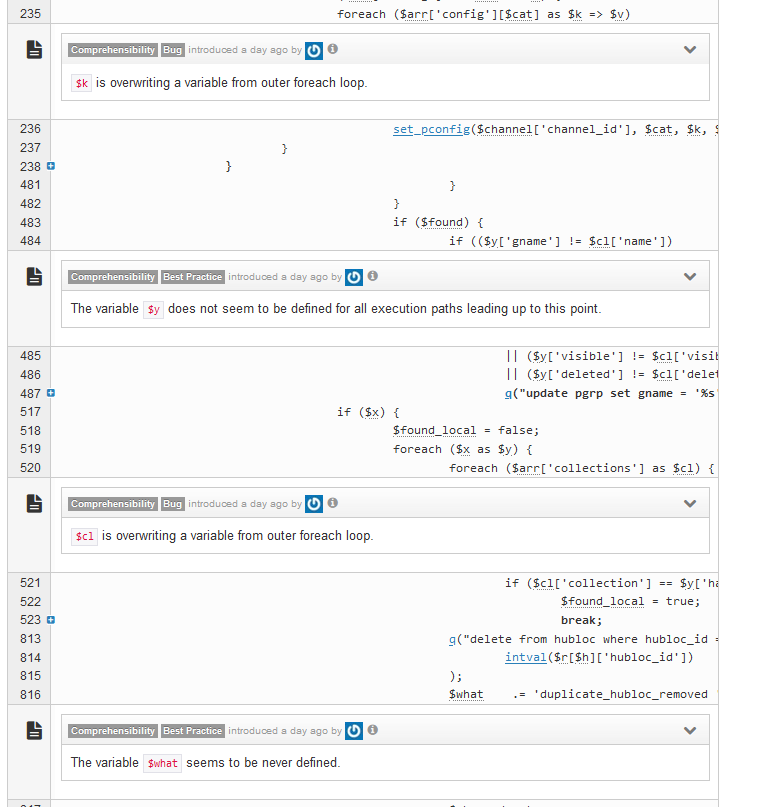Click the document icon beside the $cl issue

pyautogui.click(x=34, y=504)
